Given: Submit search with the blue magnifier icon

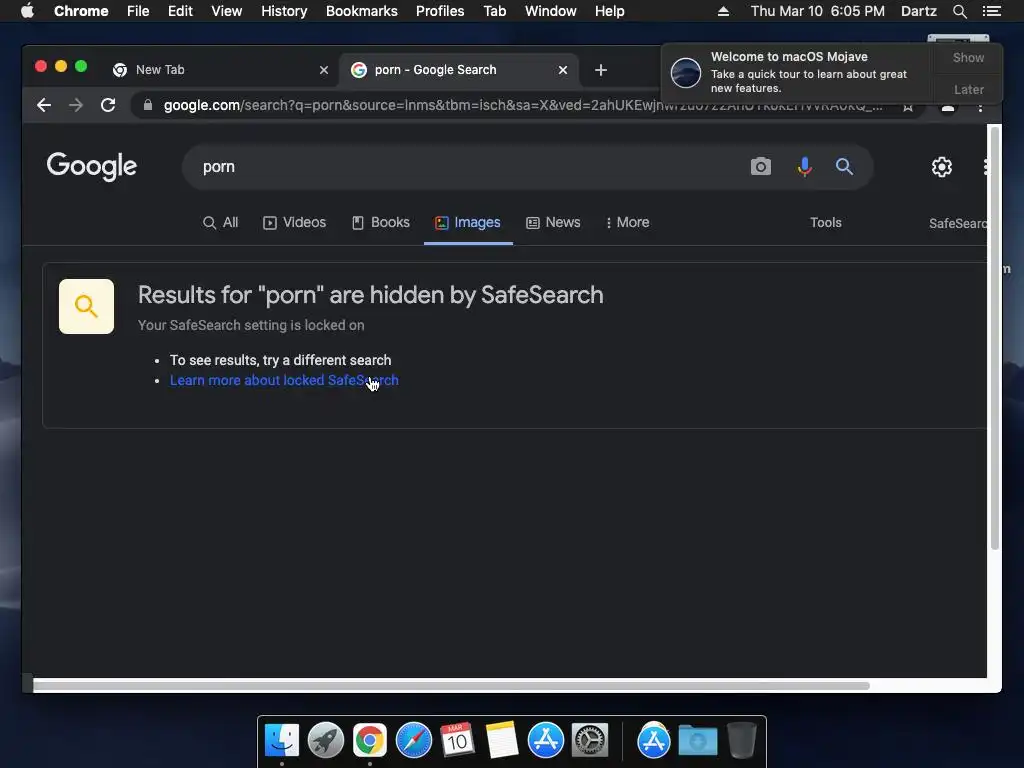Looking at the screenshot, I should point(844,167).
